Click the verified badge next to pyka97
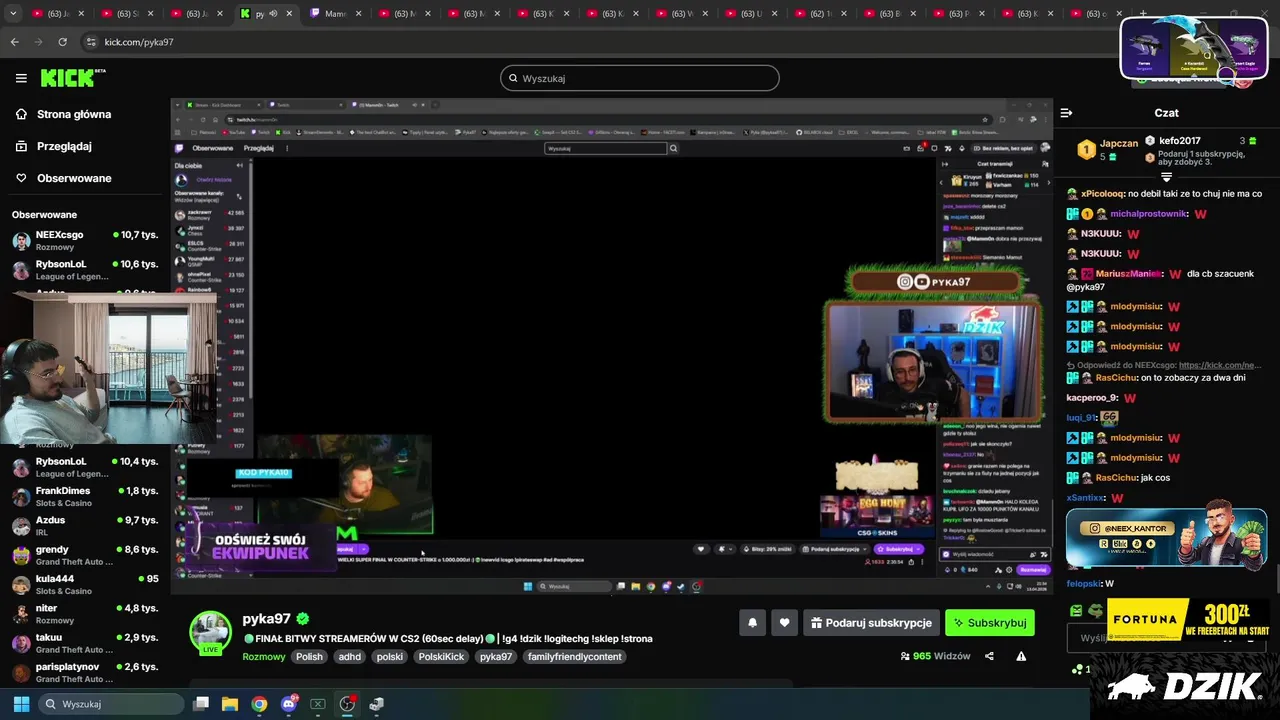1280x720 pixels. pos(303,619)
